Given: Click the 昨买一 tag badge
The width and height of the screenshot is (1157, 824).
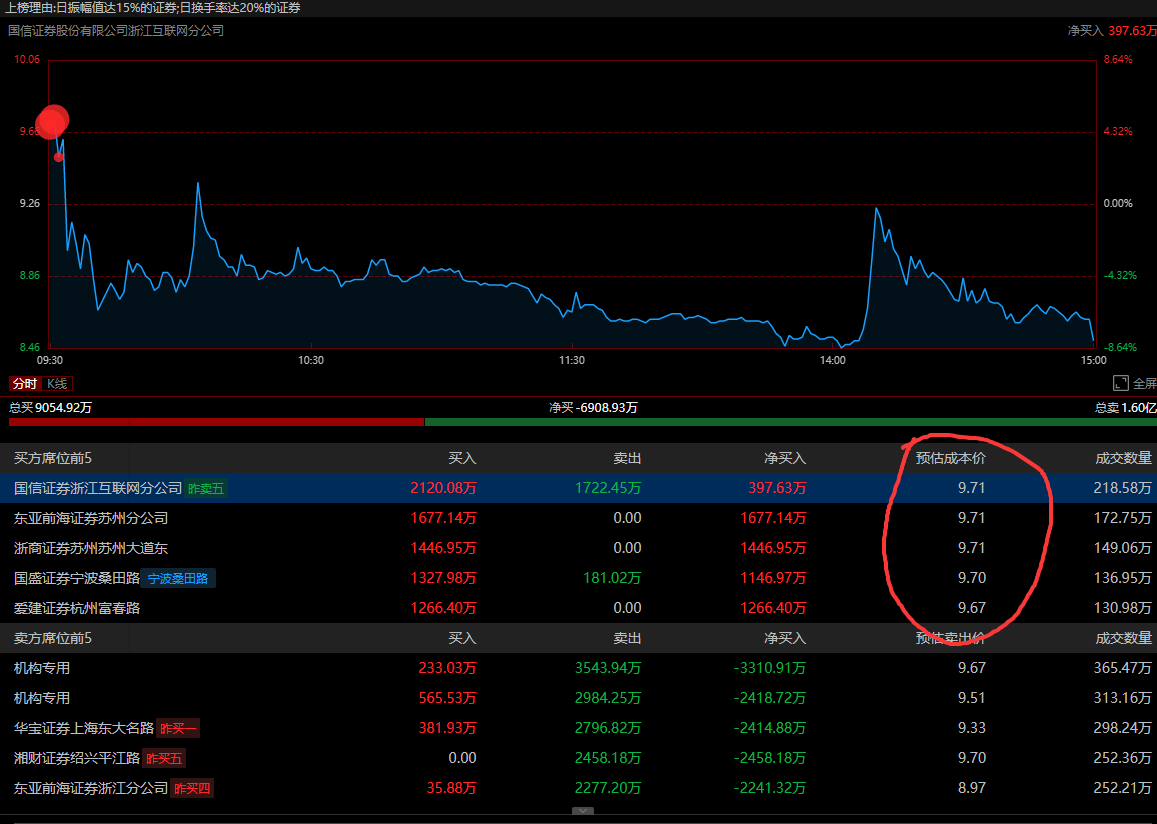Looking at the screenshot, I should pos(178,728).
